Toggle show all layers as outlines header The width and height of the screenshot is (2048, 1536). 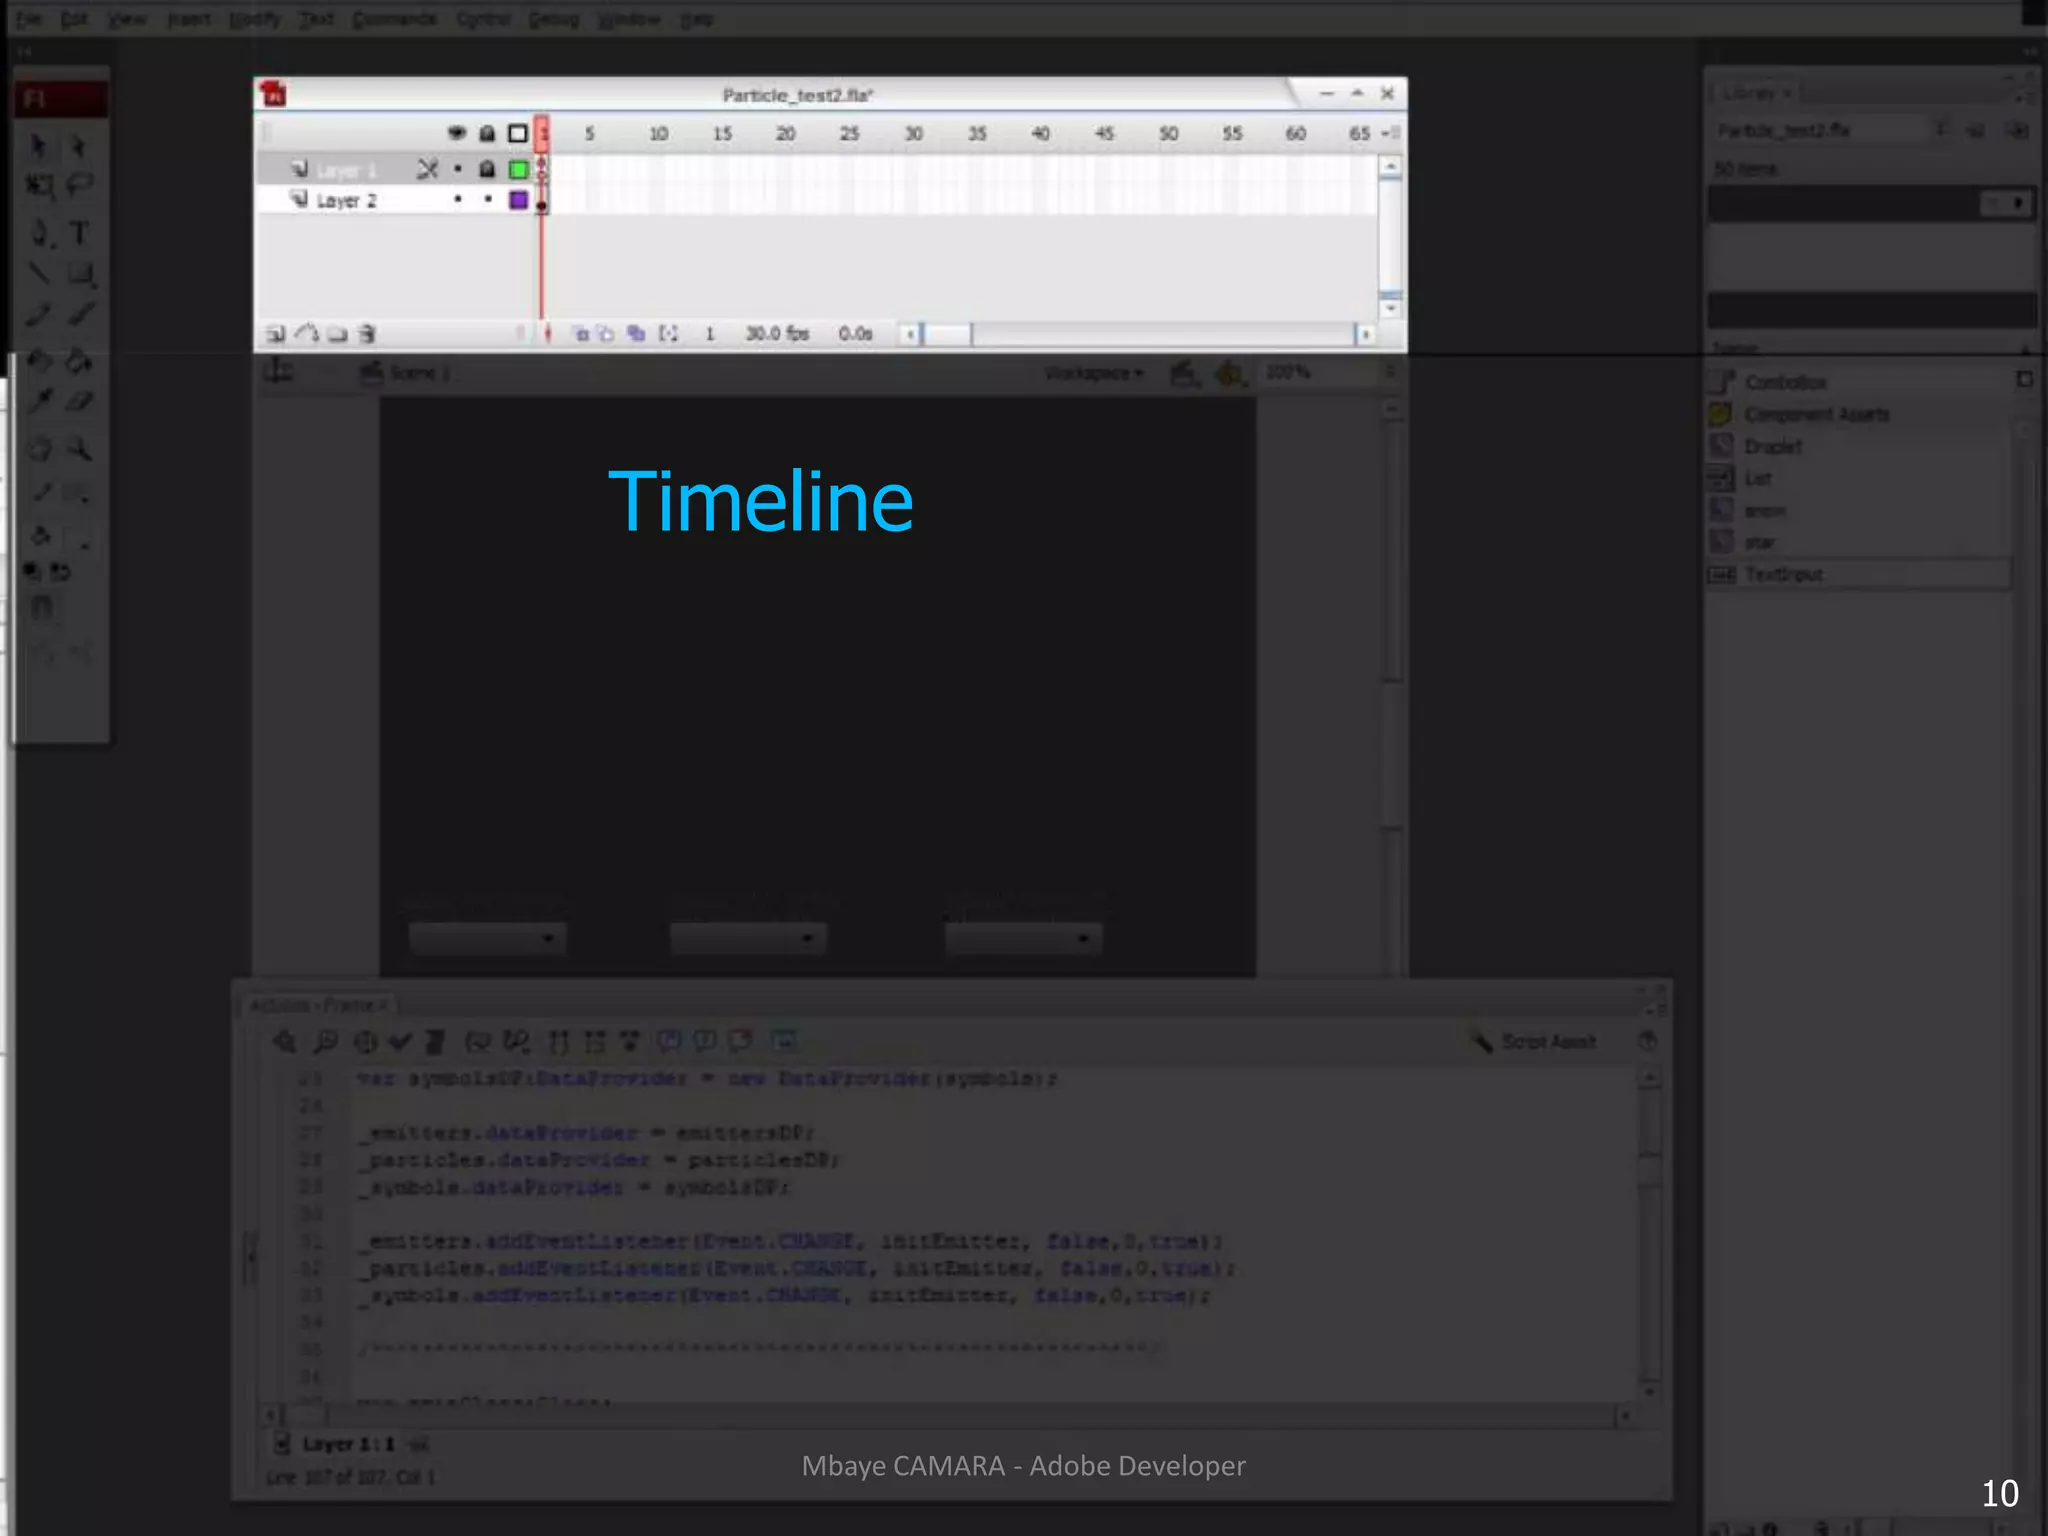coord(517,133)
